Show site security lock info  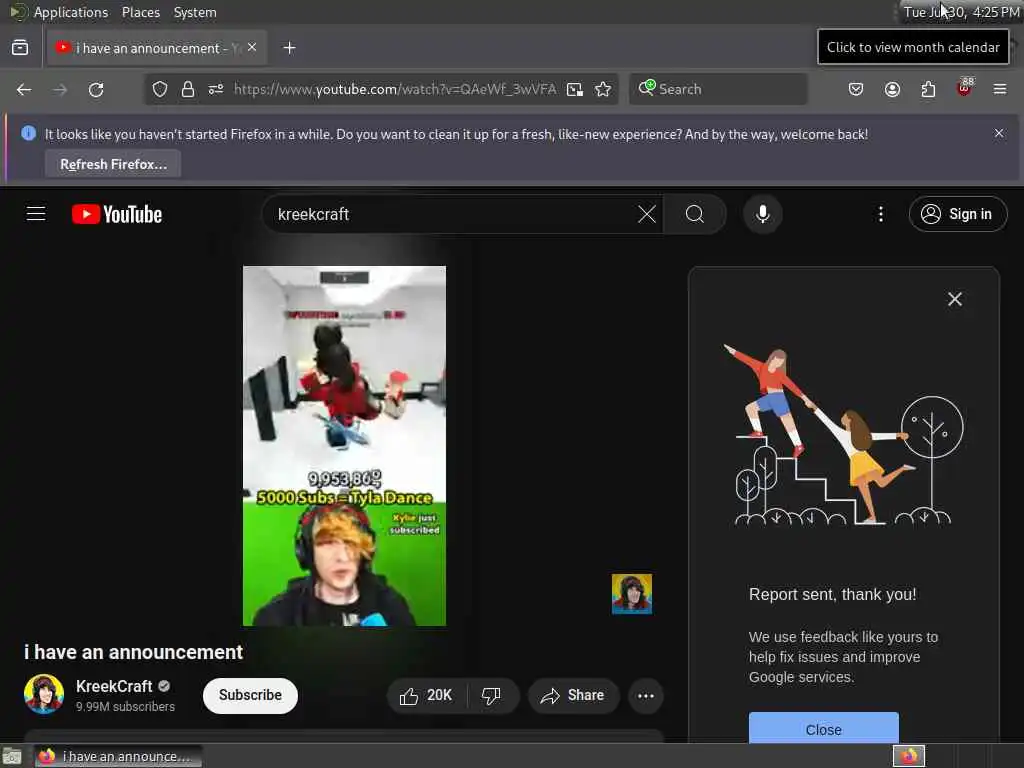(x=188, y=89)
